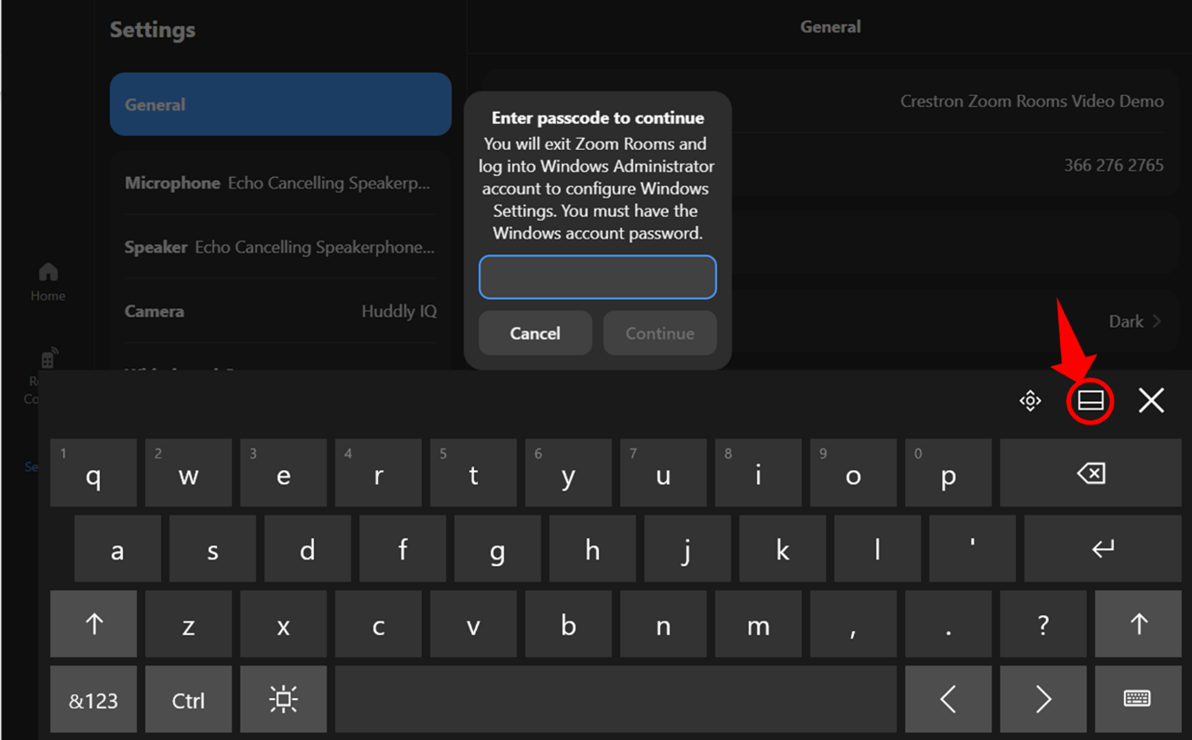Open Speaker settings for Echo Cancelling Speakerphone
The image size is (1192, 740).
pyautogui.click(x=280, y=247)
